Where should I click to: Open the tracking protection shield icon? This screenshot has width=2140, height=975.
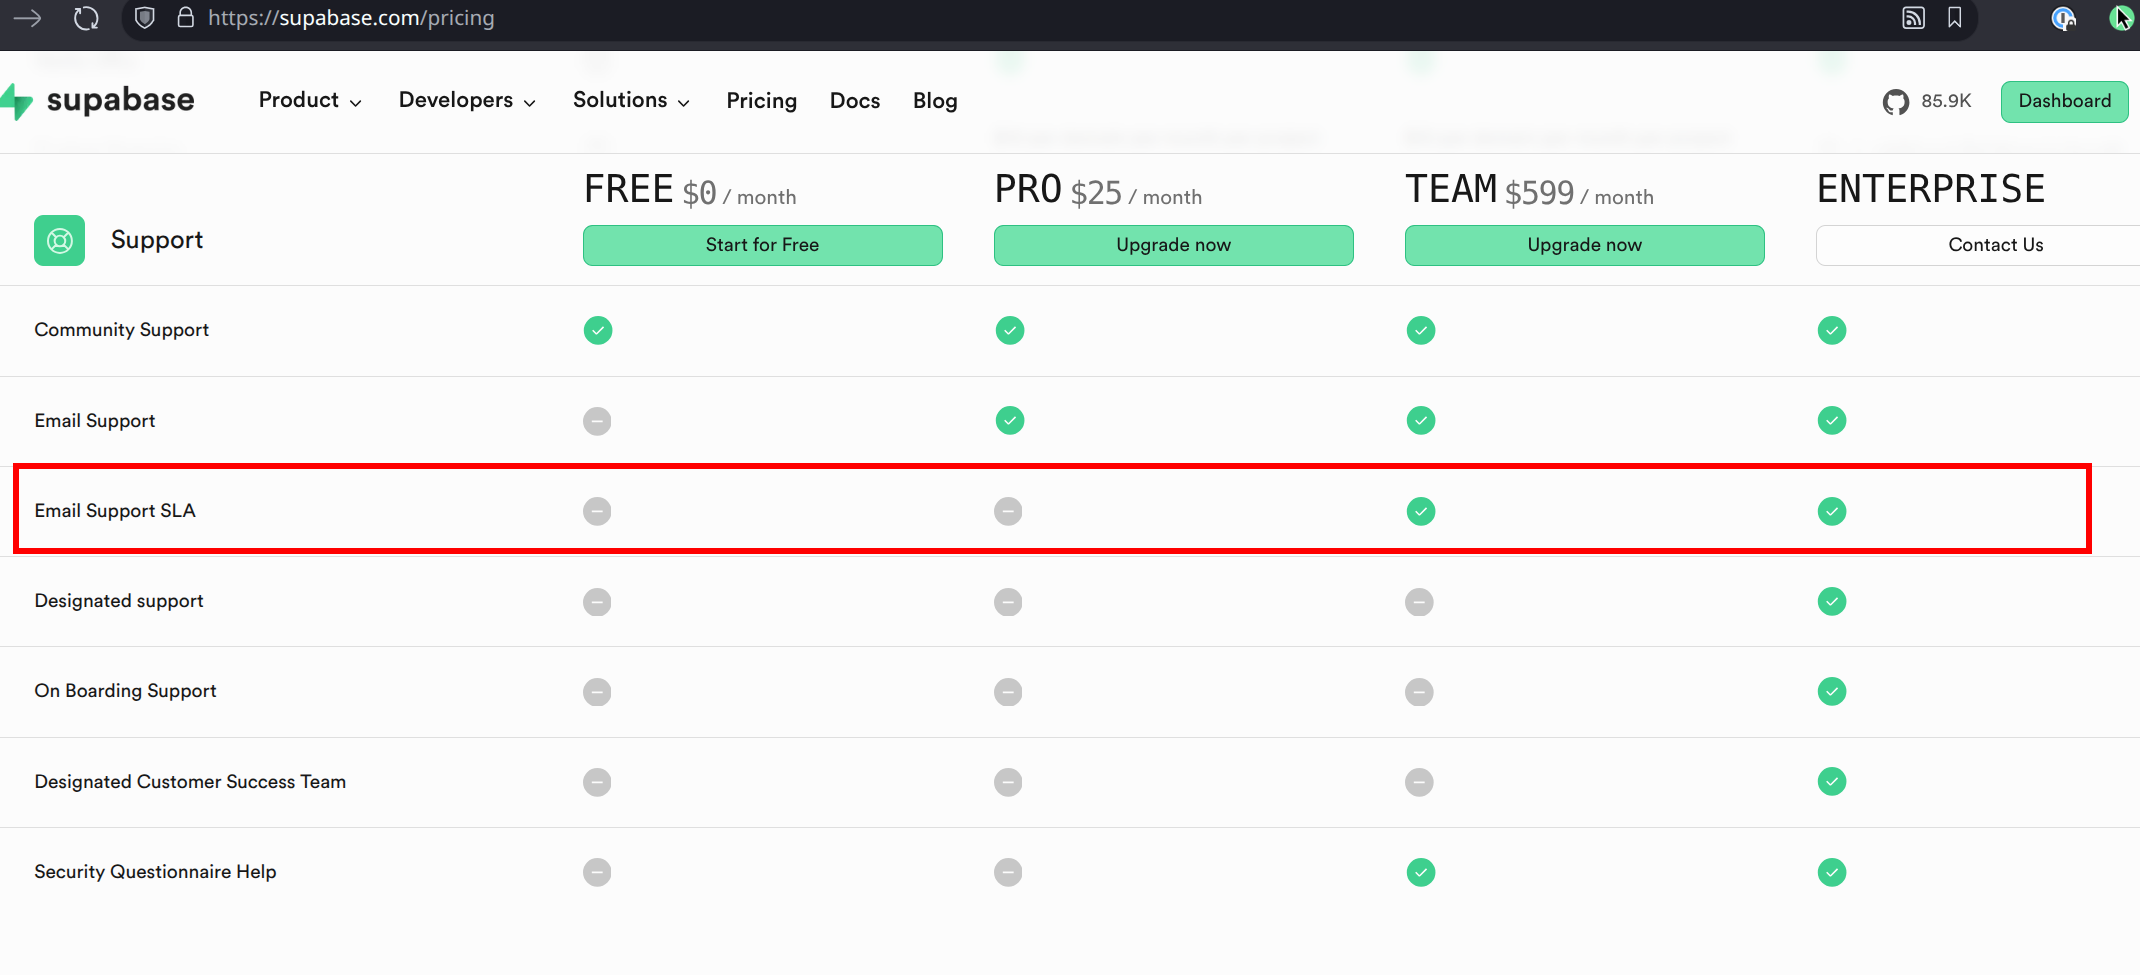(145, 18)
